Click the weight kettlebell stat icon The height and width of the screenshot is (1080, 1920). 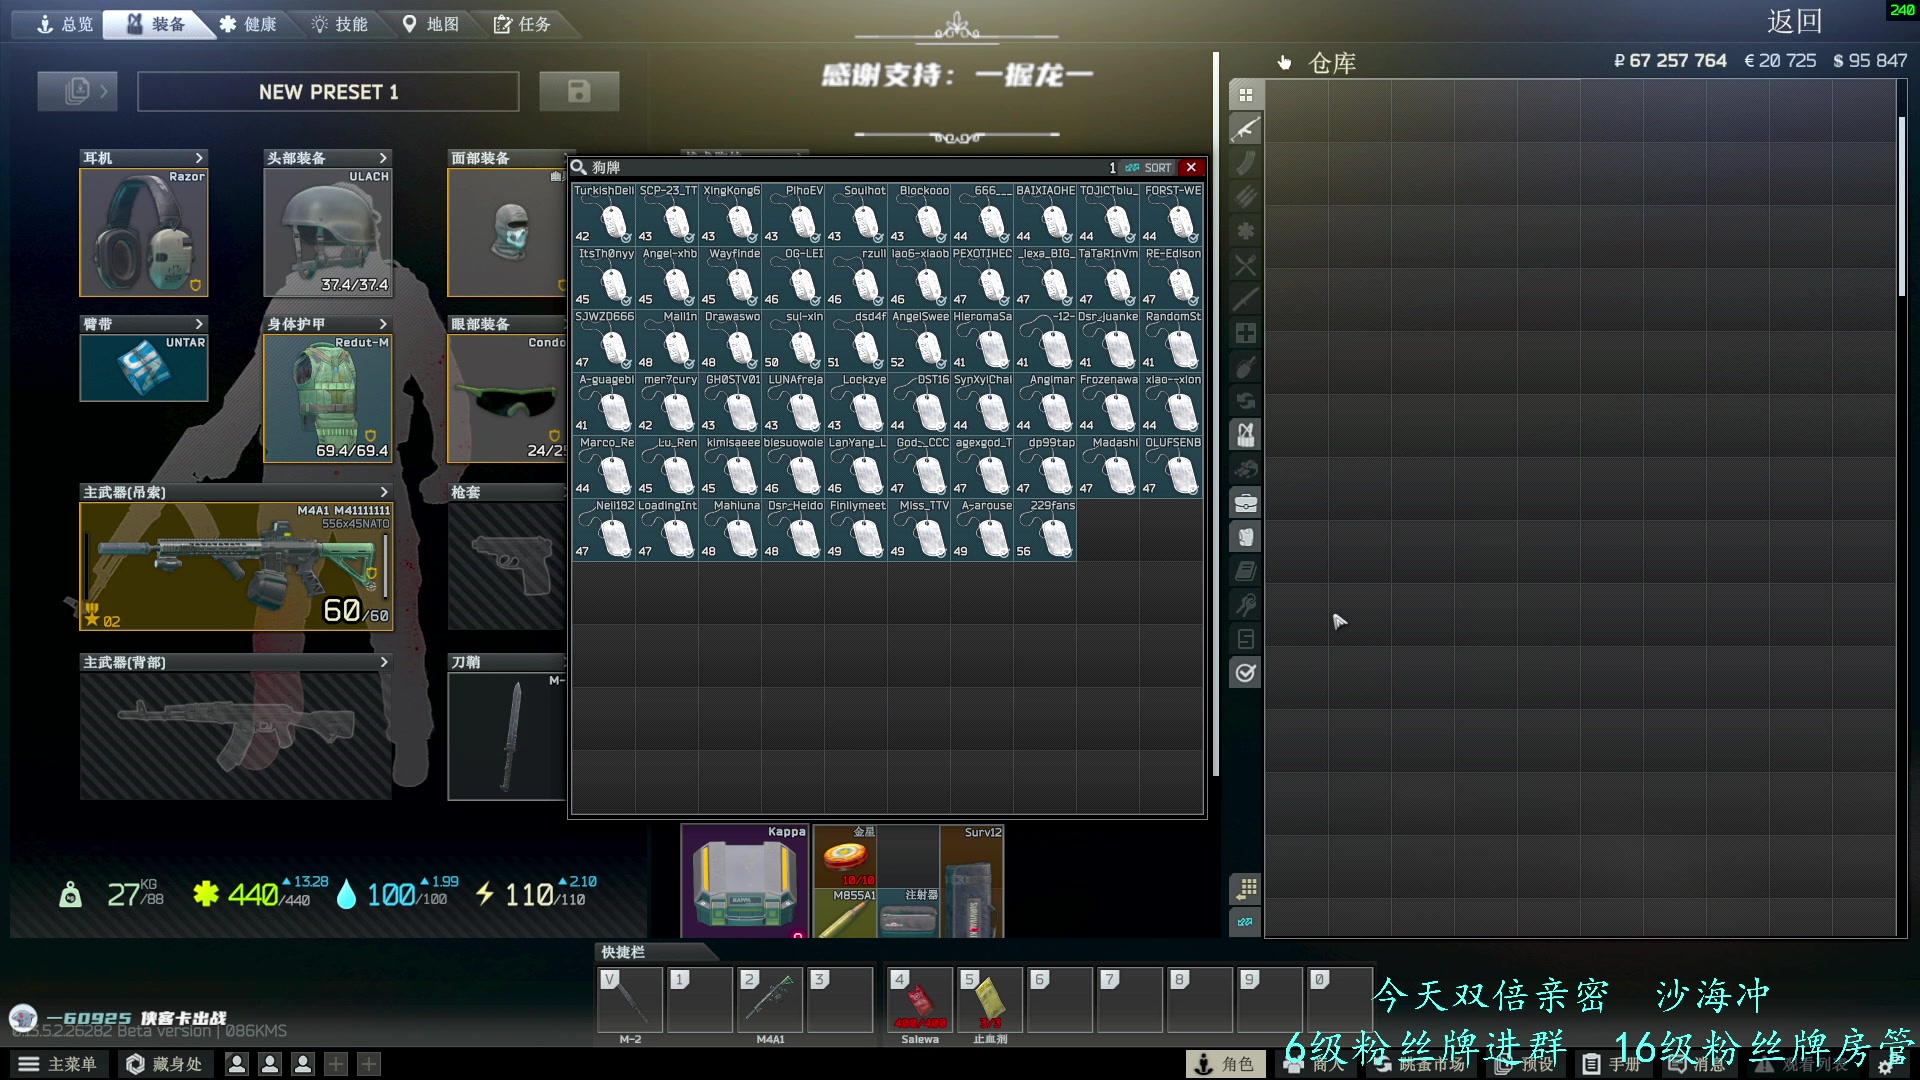tap(70, 894)
